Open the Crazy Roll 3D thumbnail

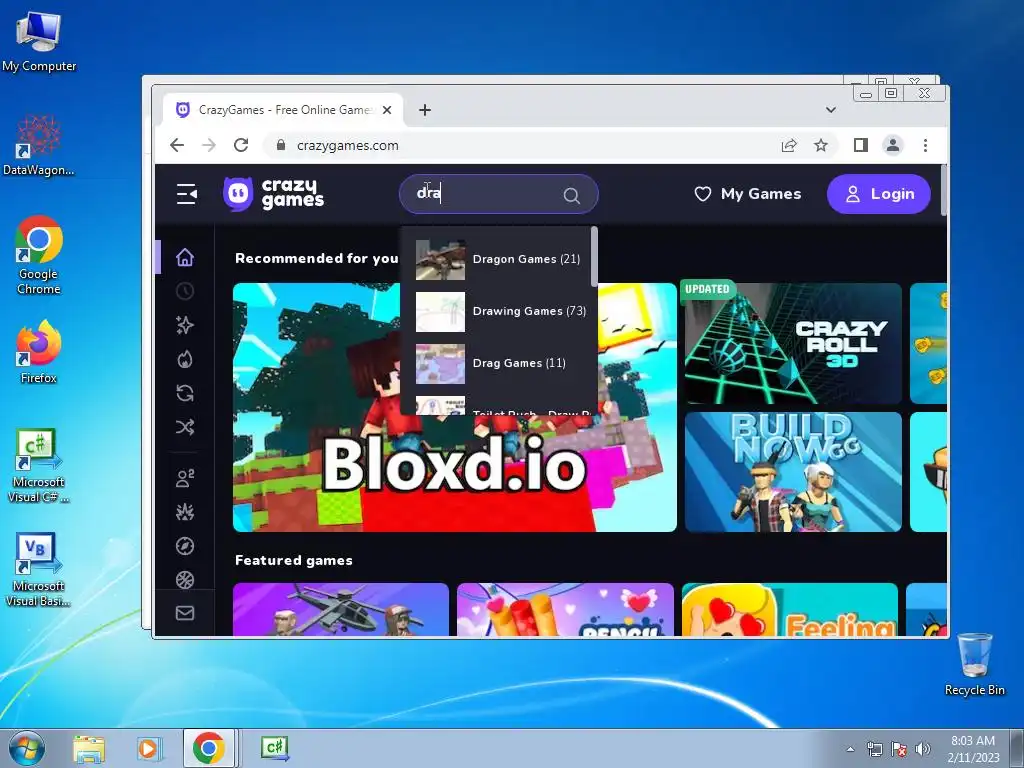[793, 344]
